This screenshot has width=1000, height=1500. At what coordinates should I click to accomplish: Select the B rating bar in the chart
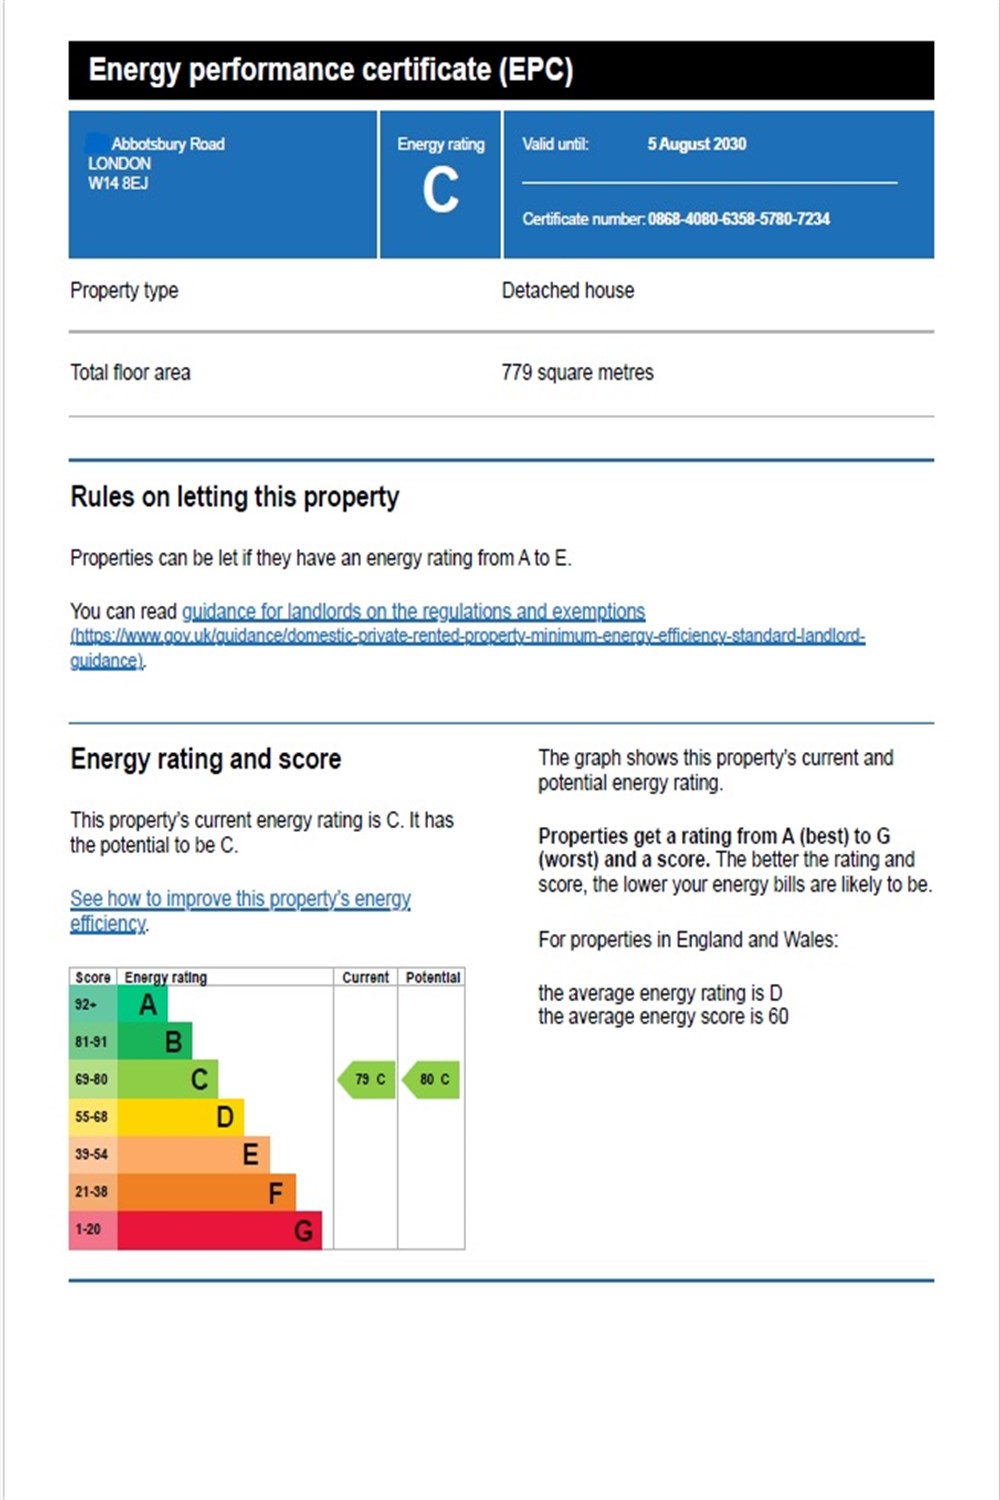click(155, 1042)
